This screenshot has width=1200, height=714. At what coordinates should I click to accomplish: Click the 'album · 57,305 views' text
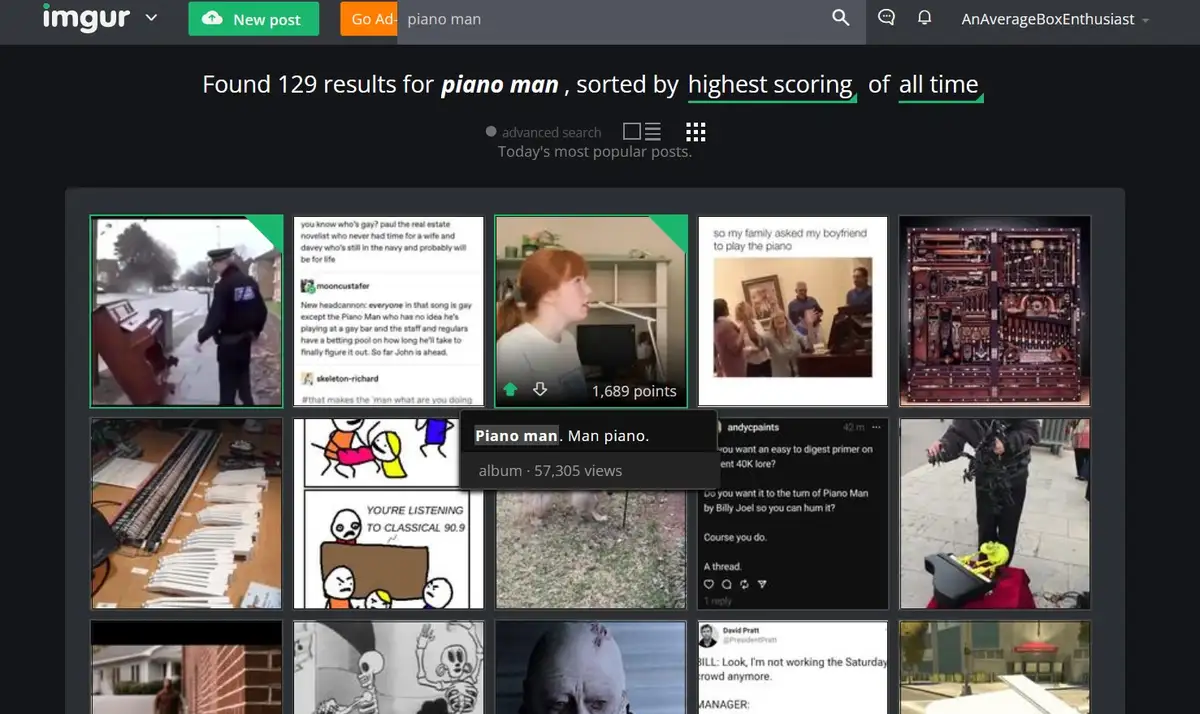click(x=550, y=470)
